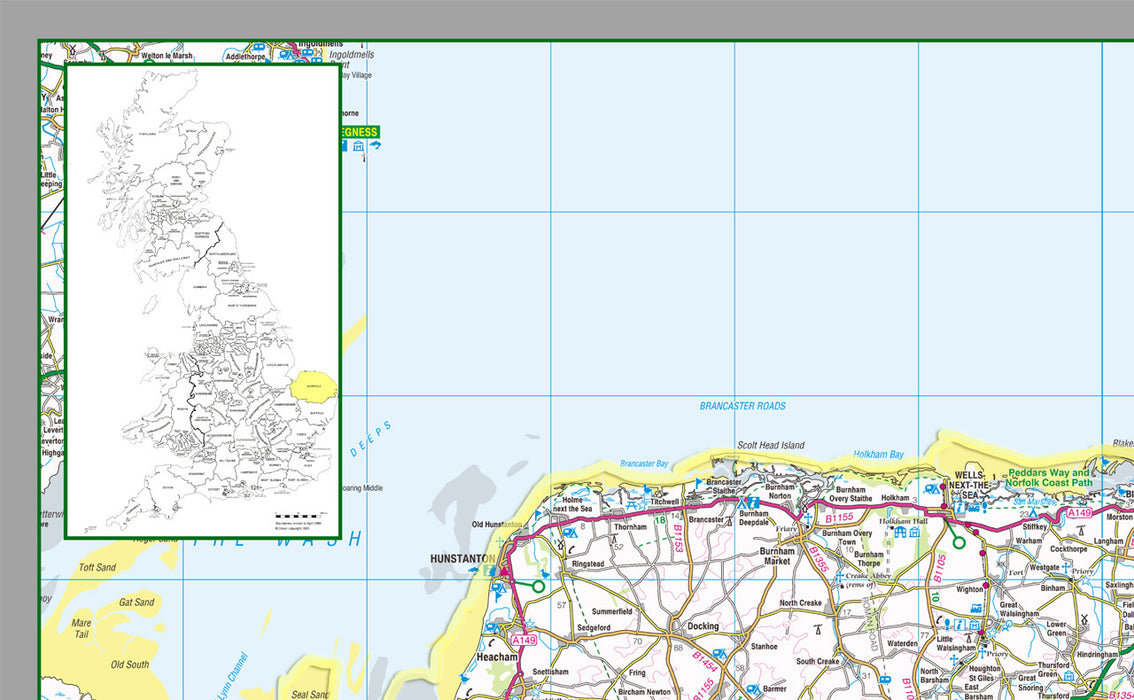The width and height of the screenshot is (1134, 700).
Task: Click the church cross symbol at Westgate Priory
Action: point(1065,567)
